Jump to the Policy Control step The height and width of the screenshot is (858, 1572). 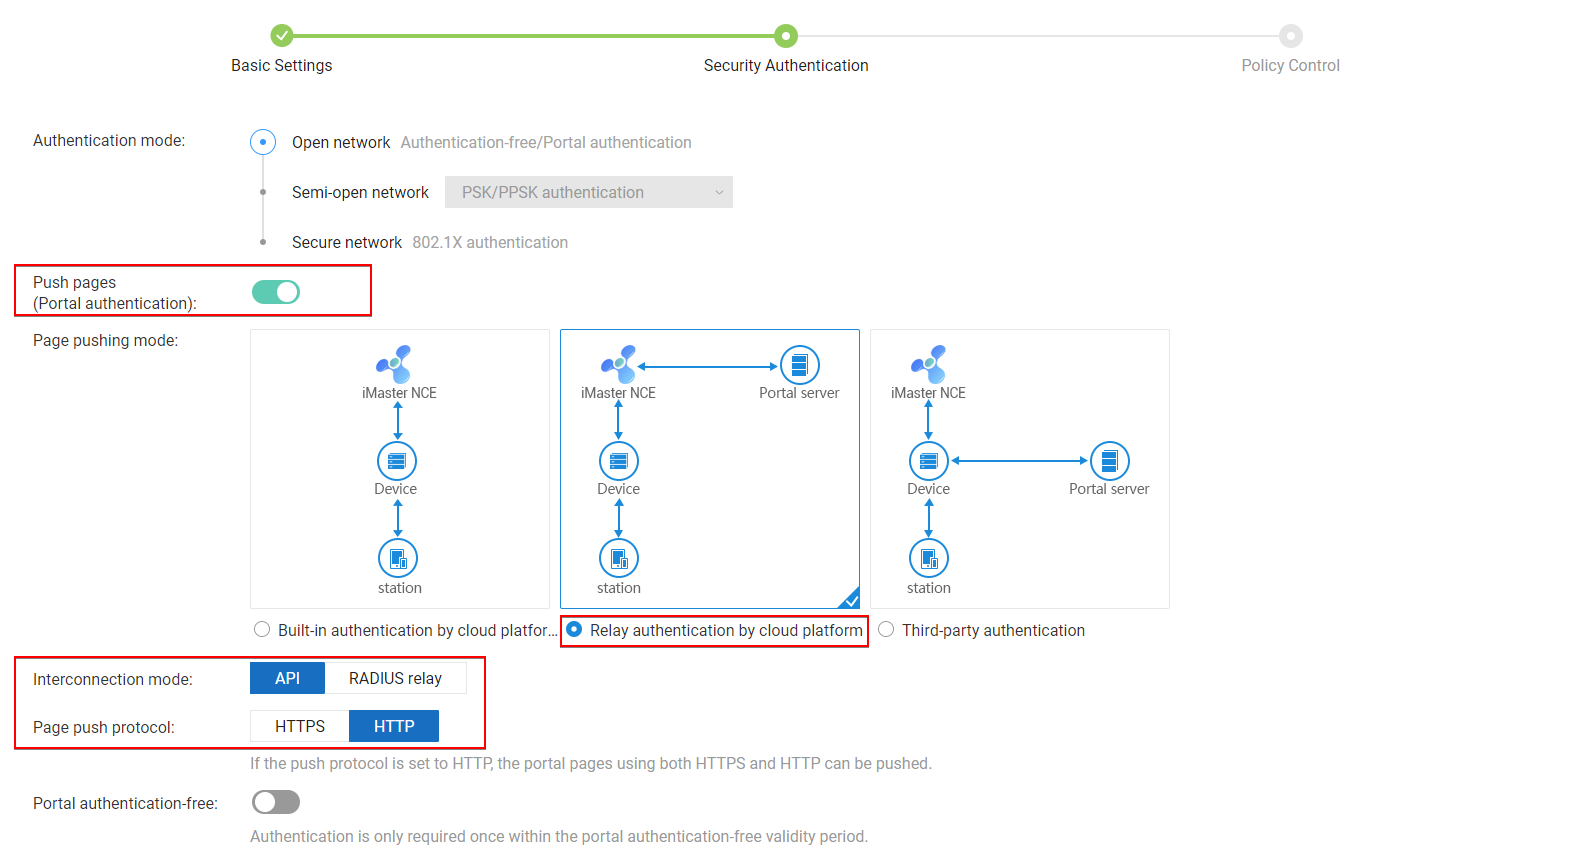pos(1290,37)
